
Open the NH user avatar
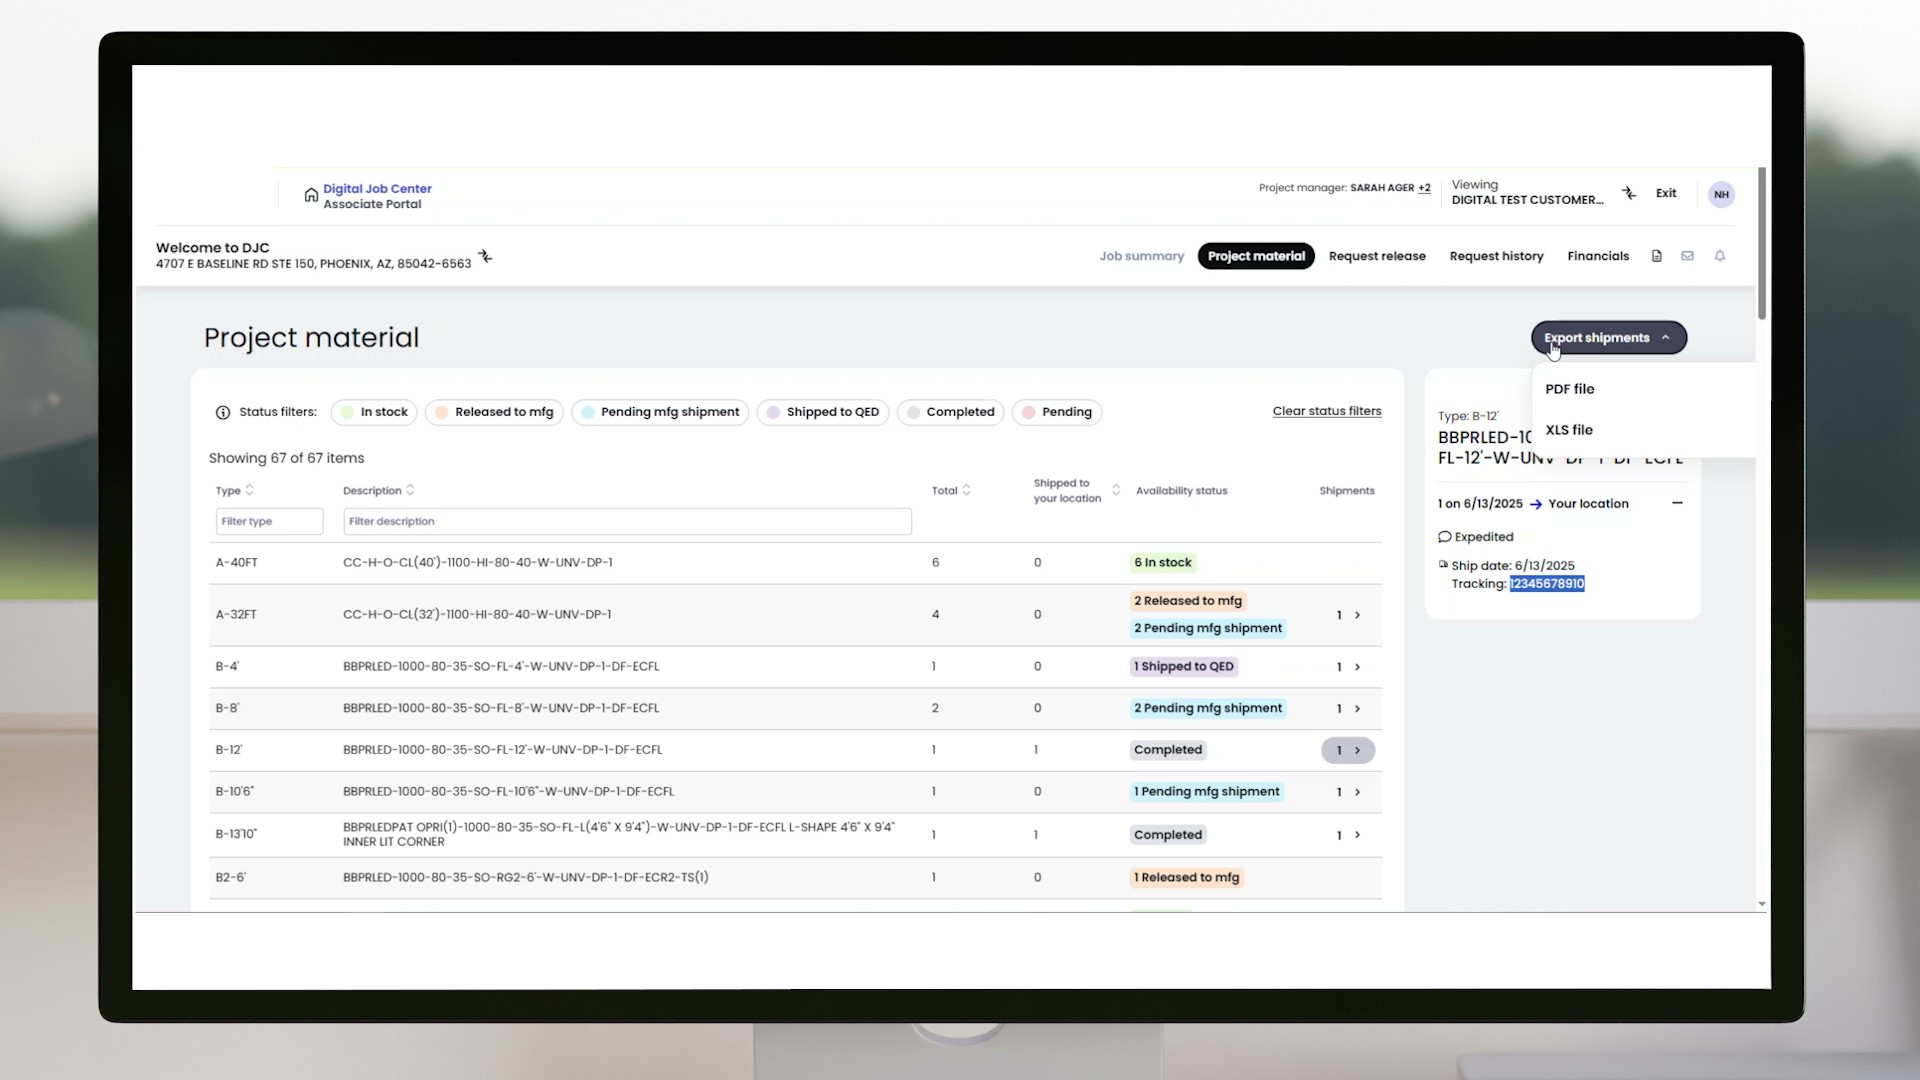(x=1721, y=194)
